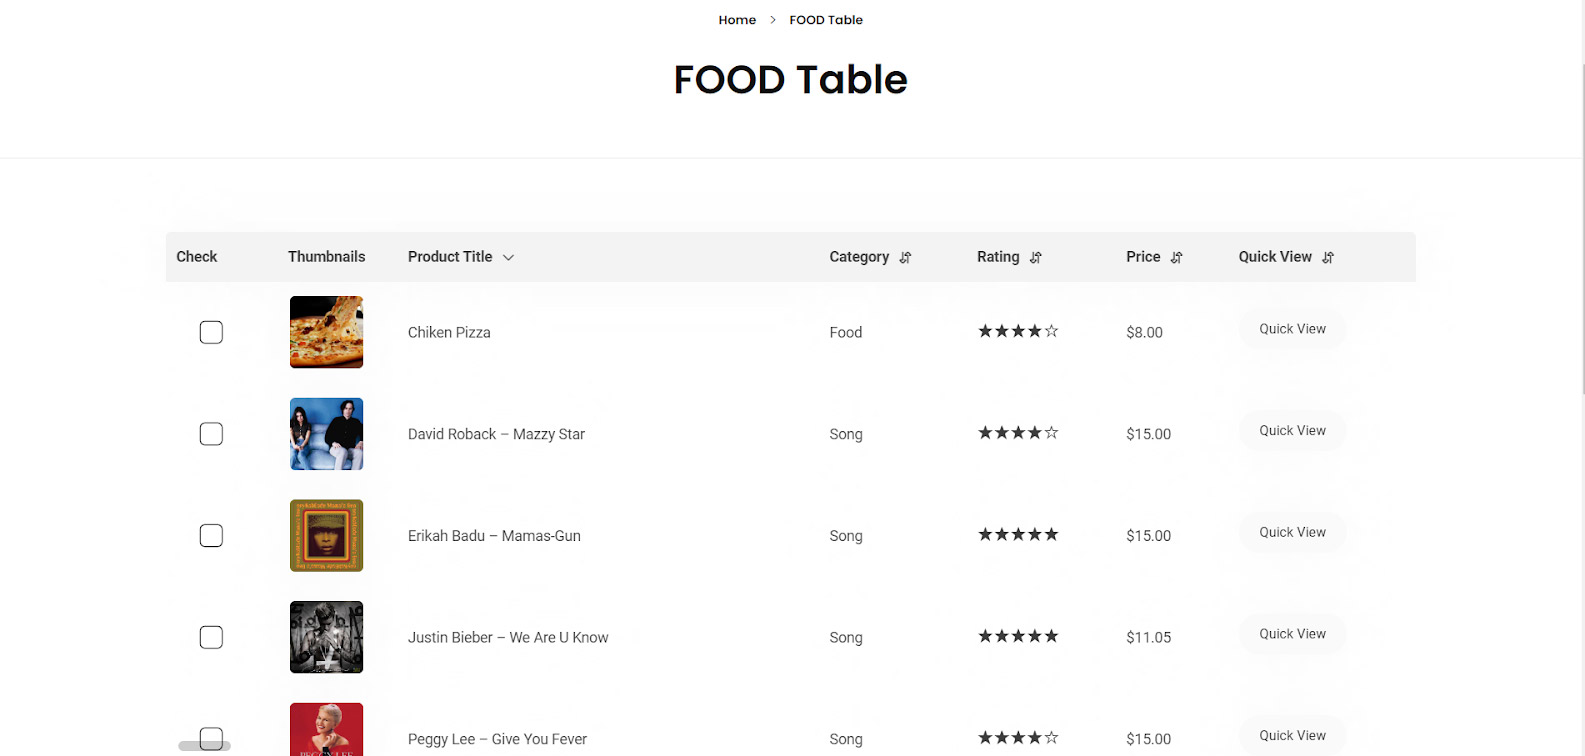Go to Home breadcrumb link
Image resolution: width=1585 pixels, height=756 pixels.
pyautogui.click(x=737, y=20)
